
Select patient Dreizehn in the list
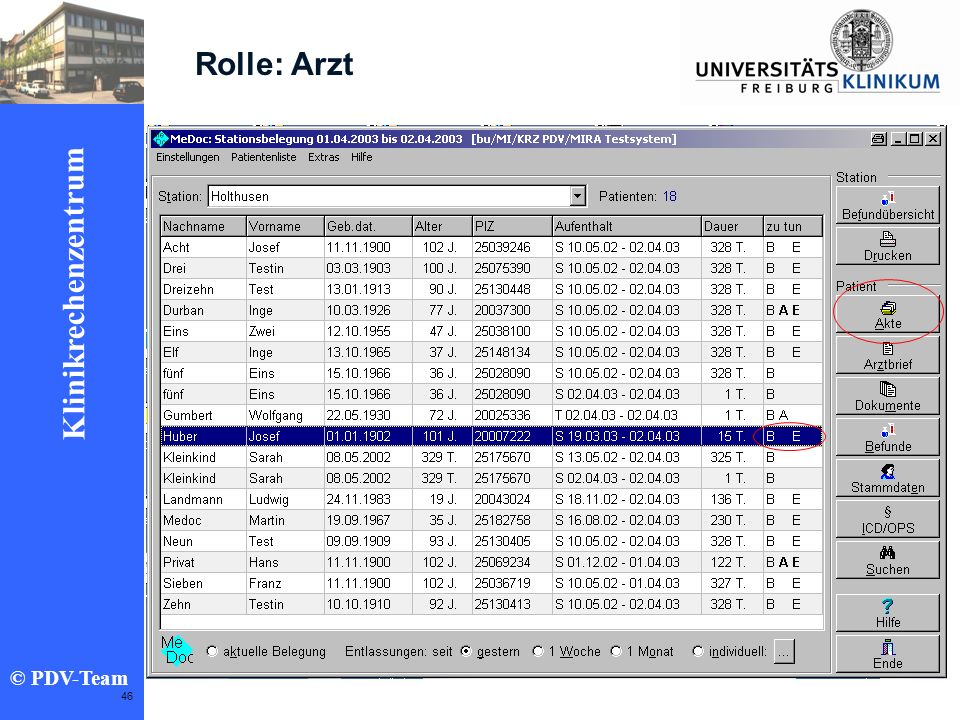(x=491, y=289)
